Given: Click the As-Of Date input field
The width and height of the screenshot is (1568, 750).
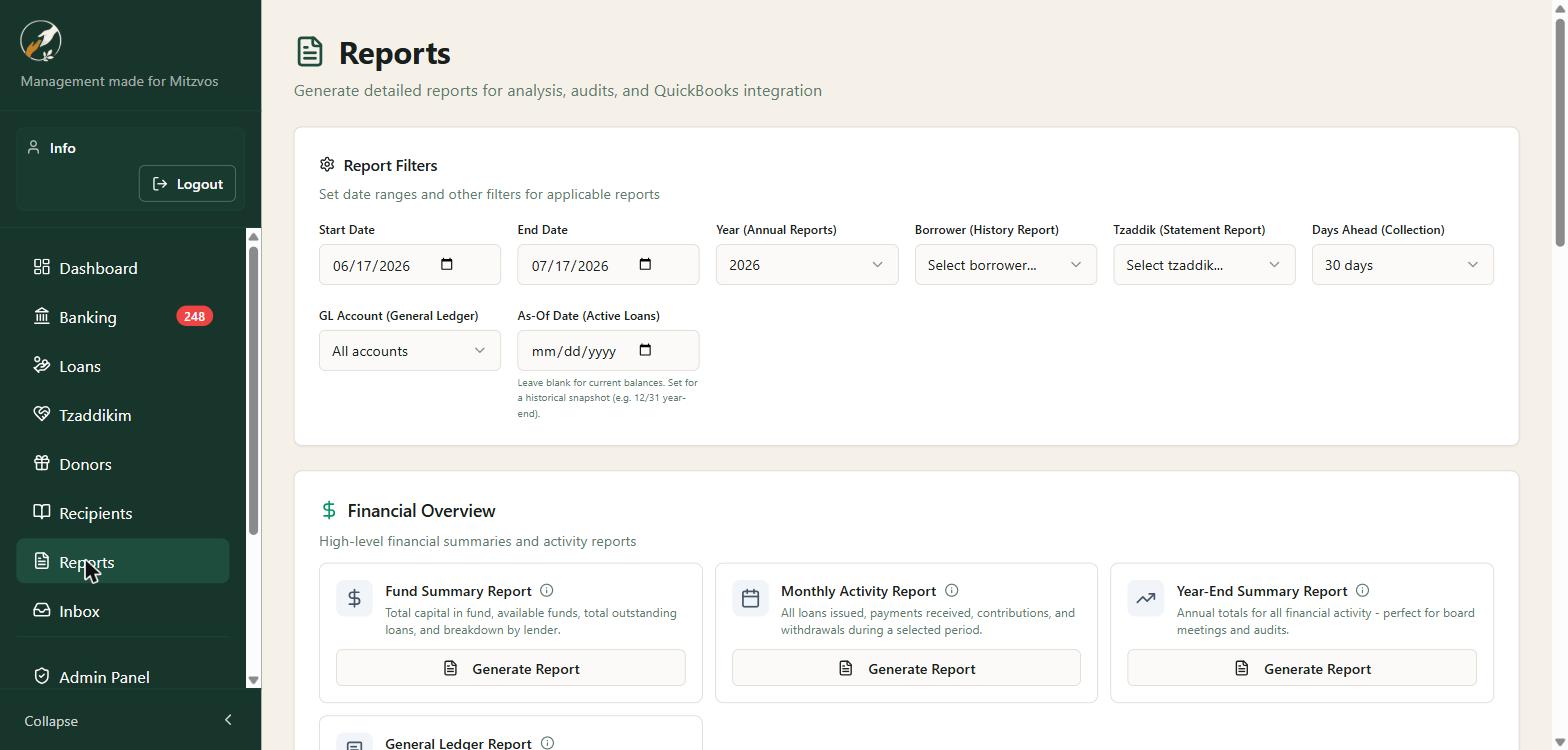Looking at the screenshot, I should click(608, 351).
